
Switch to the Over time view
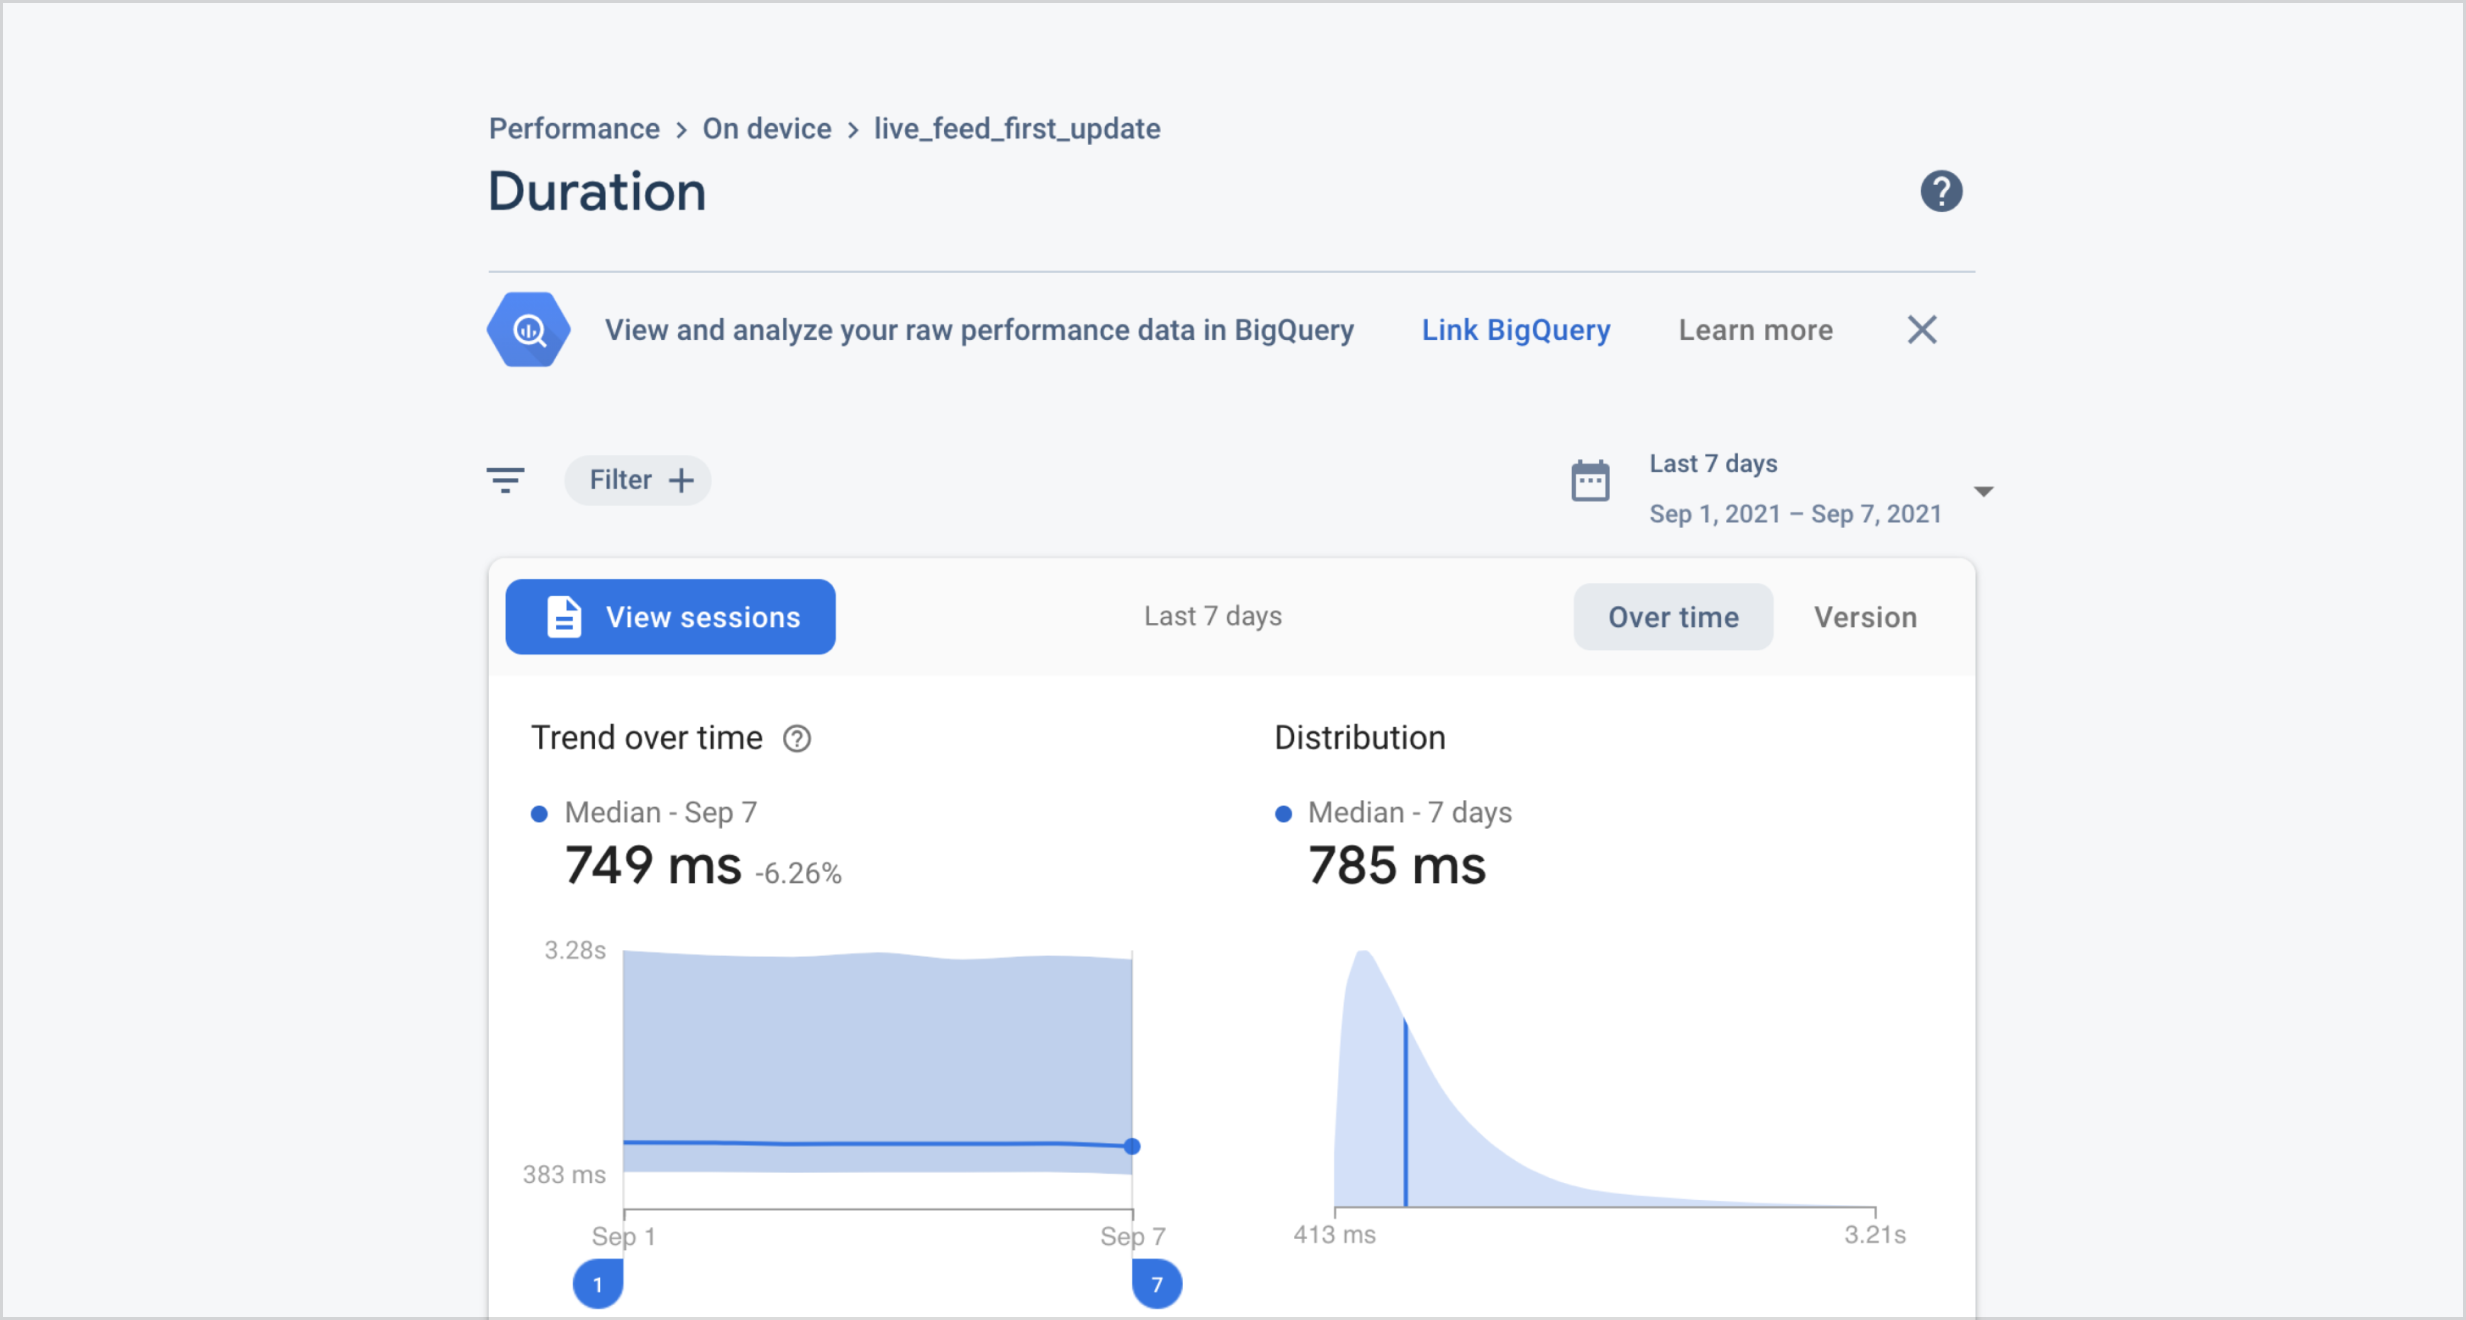(x=1672, y=617)
